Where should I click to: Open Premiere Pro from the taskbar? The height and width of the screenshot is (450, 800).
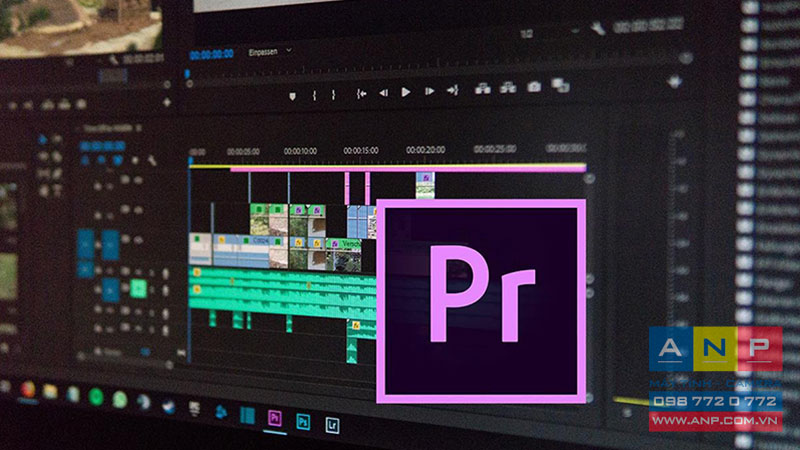click(274, 418)
